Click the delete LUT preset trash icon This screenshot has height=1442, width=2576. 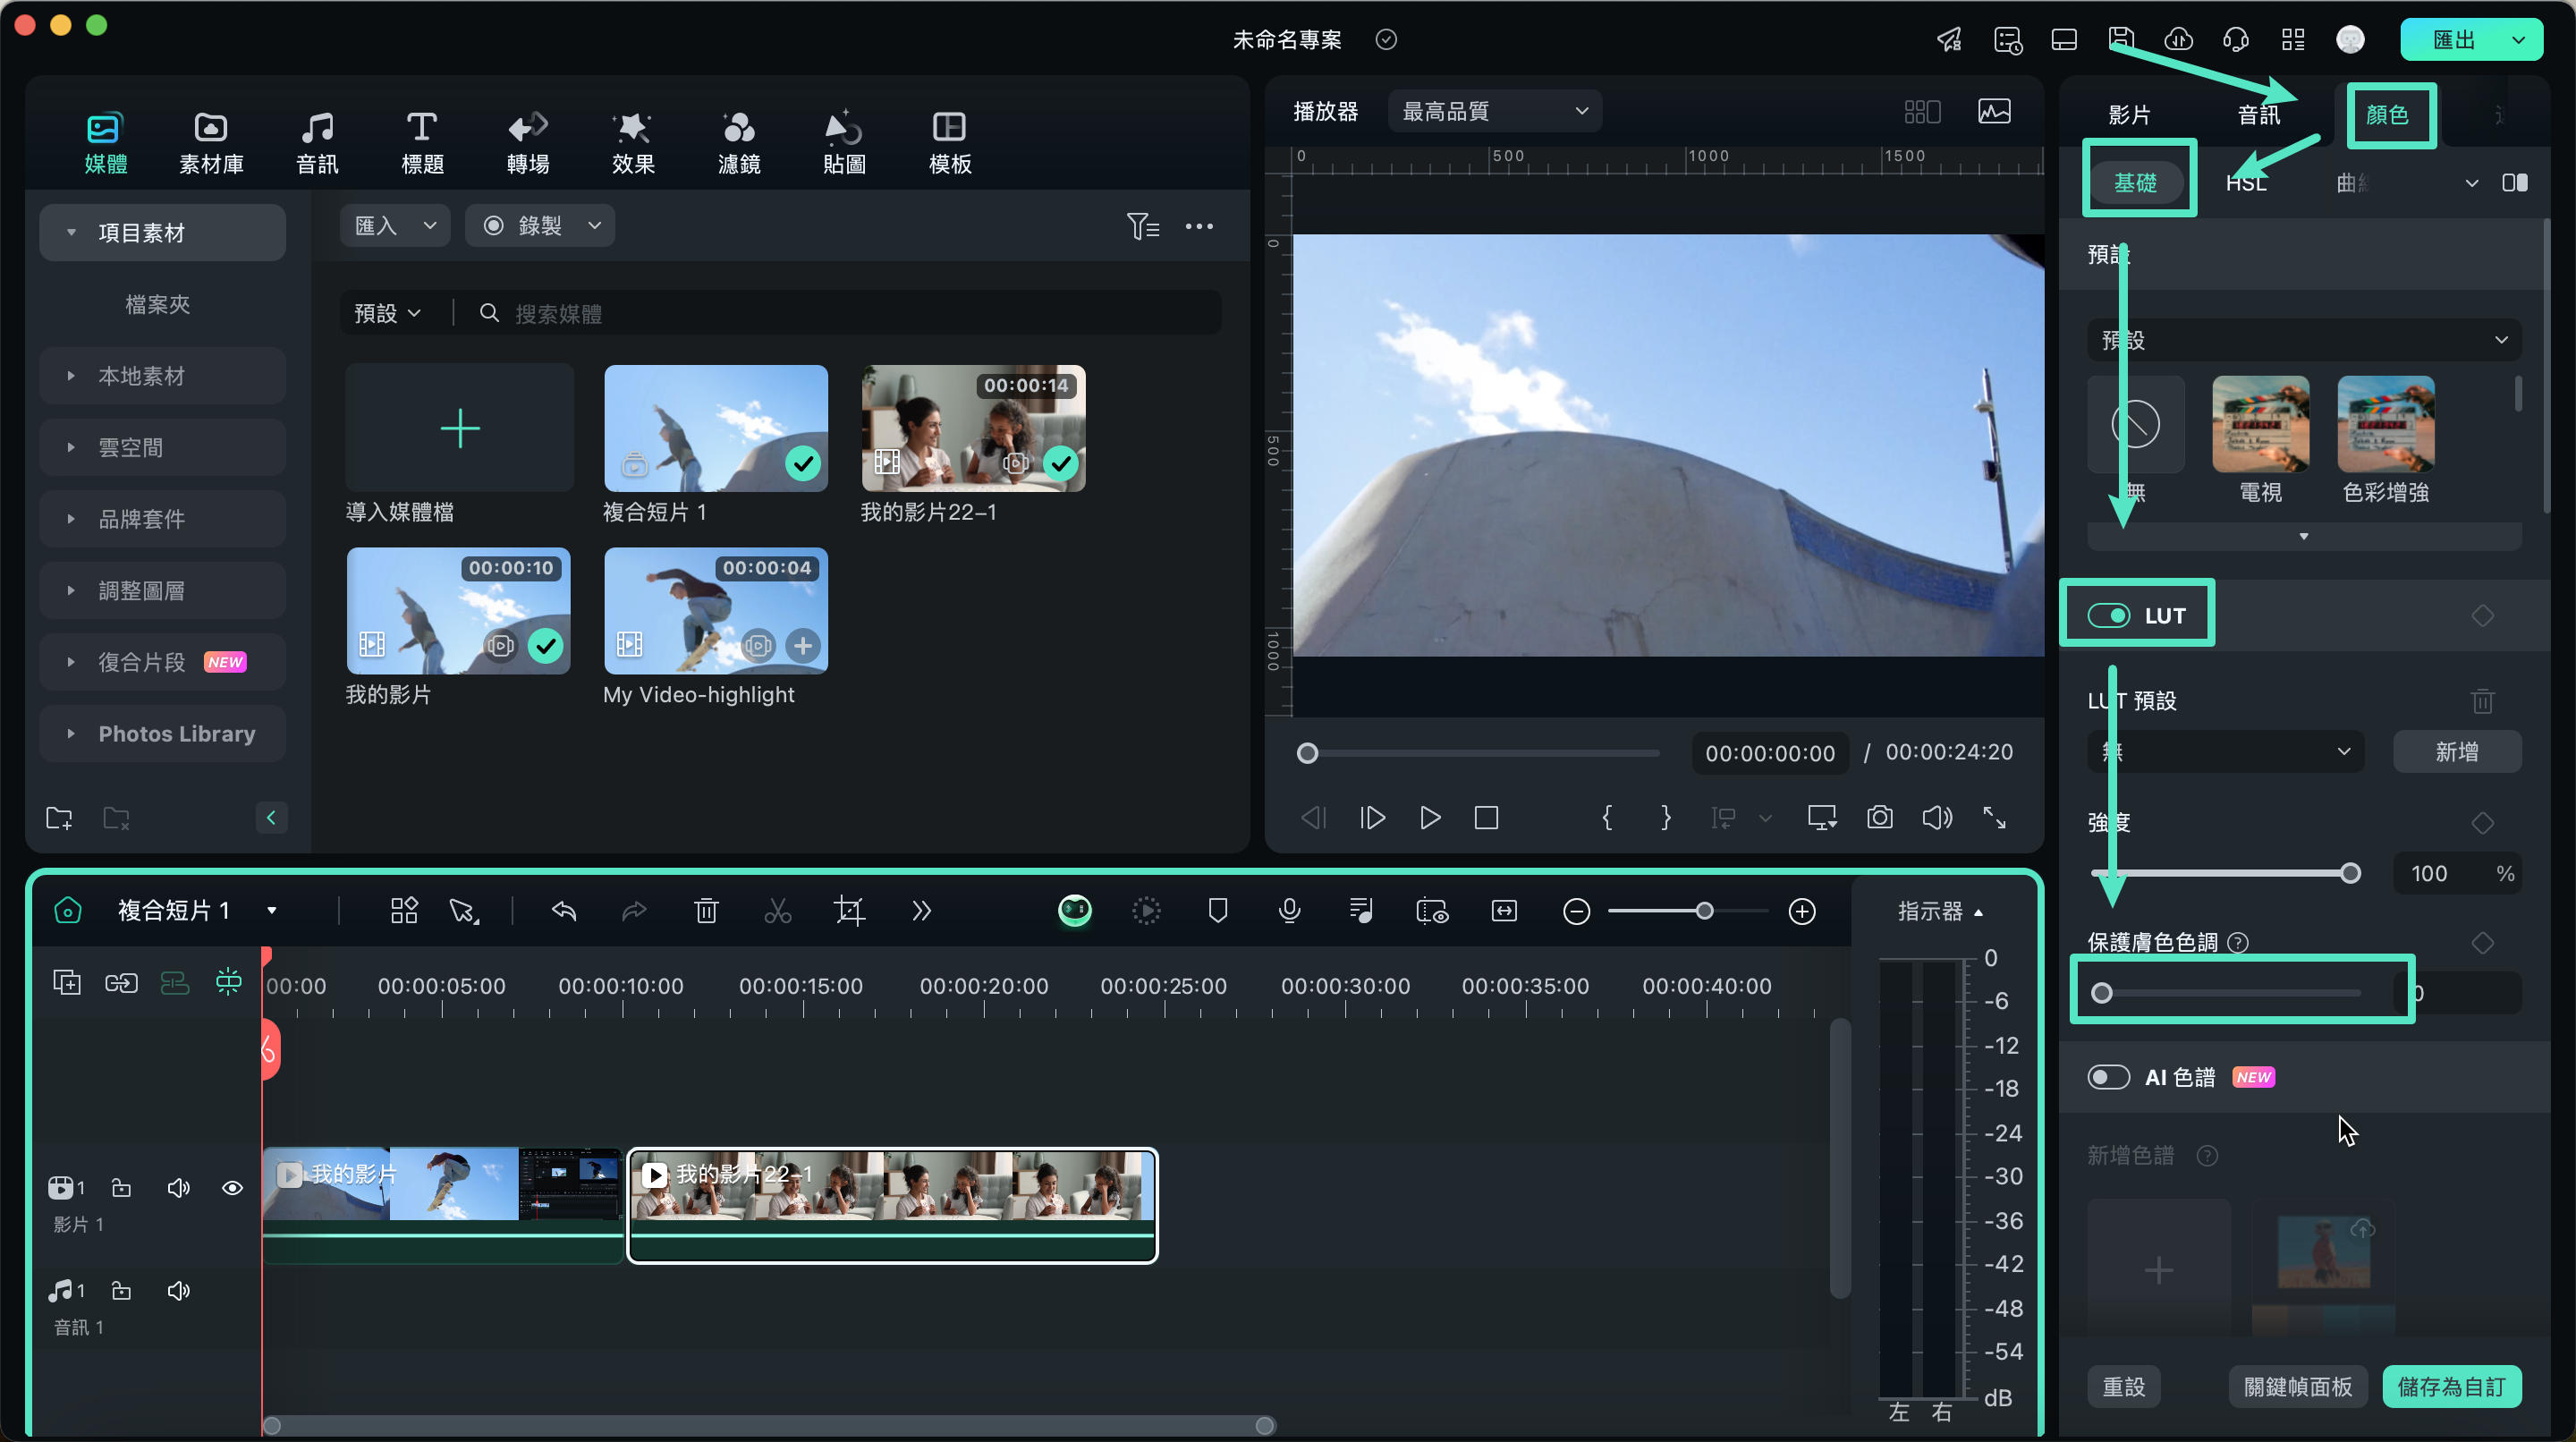tap(2482, 701)
